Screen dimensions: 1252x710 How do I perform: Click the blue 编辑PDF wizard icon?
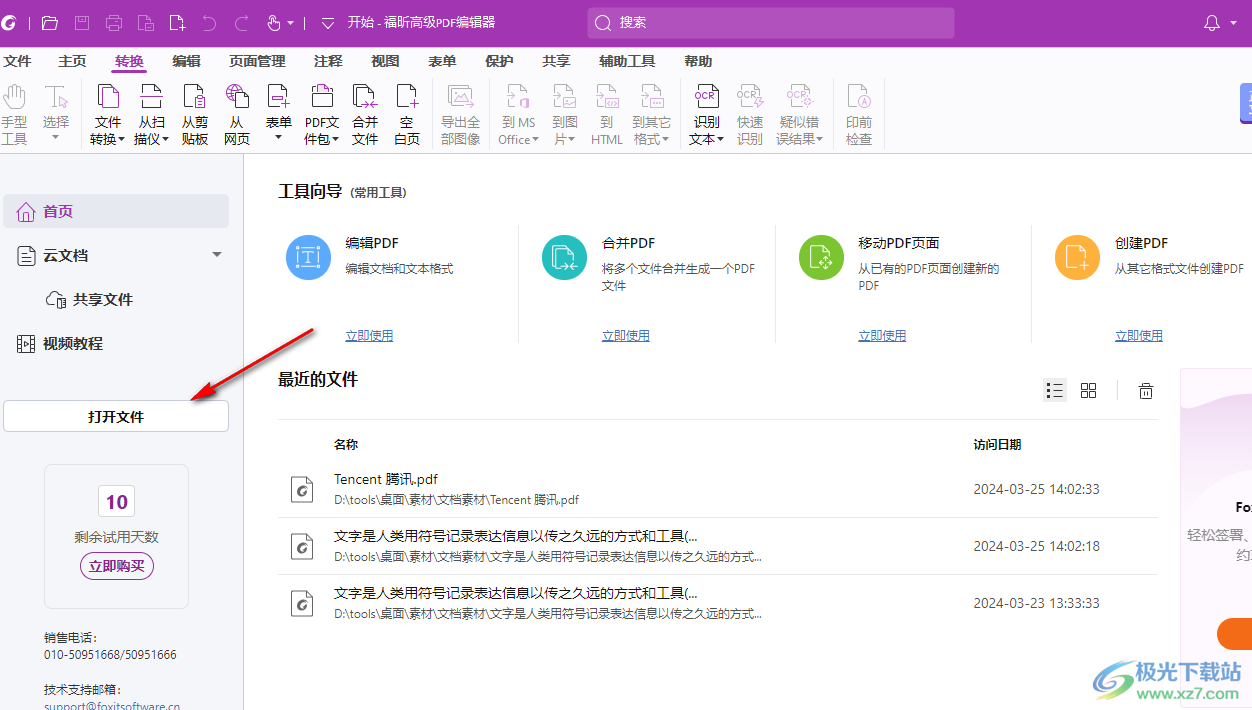308,258
